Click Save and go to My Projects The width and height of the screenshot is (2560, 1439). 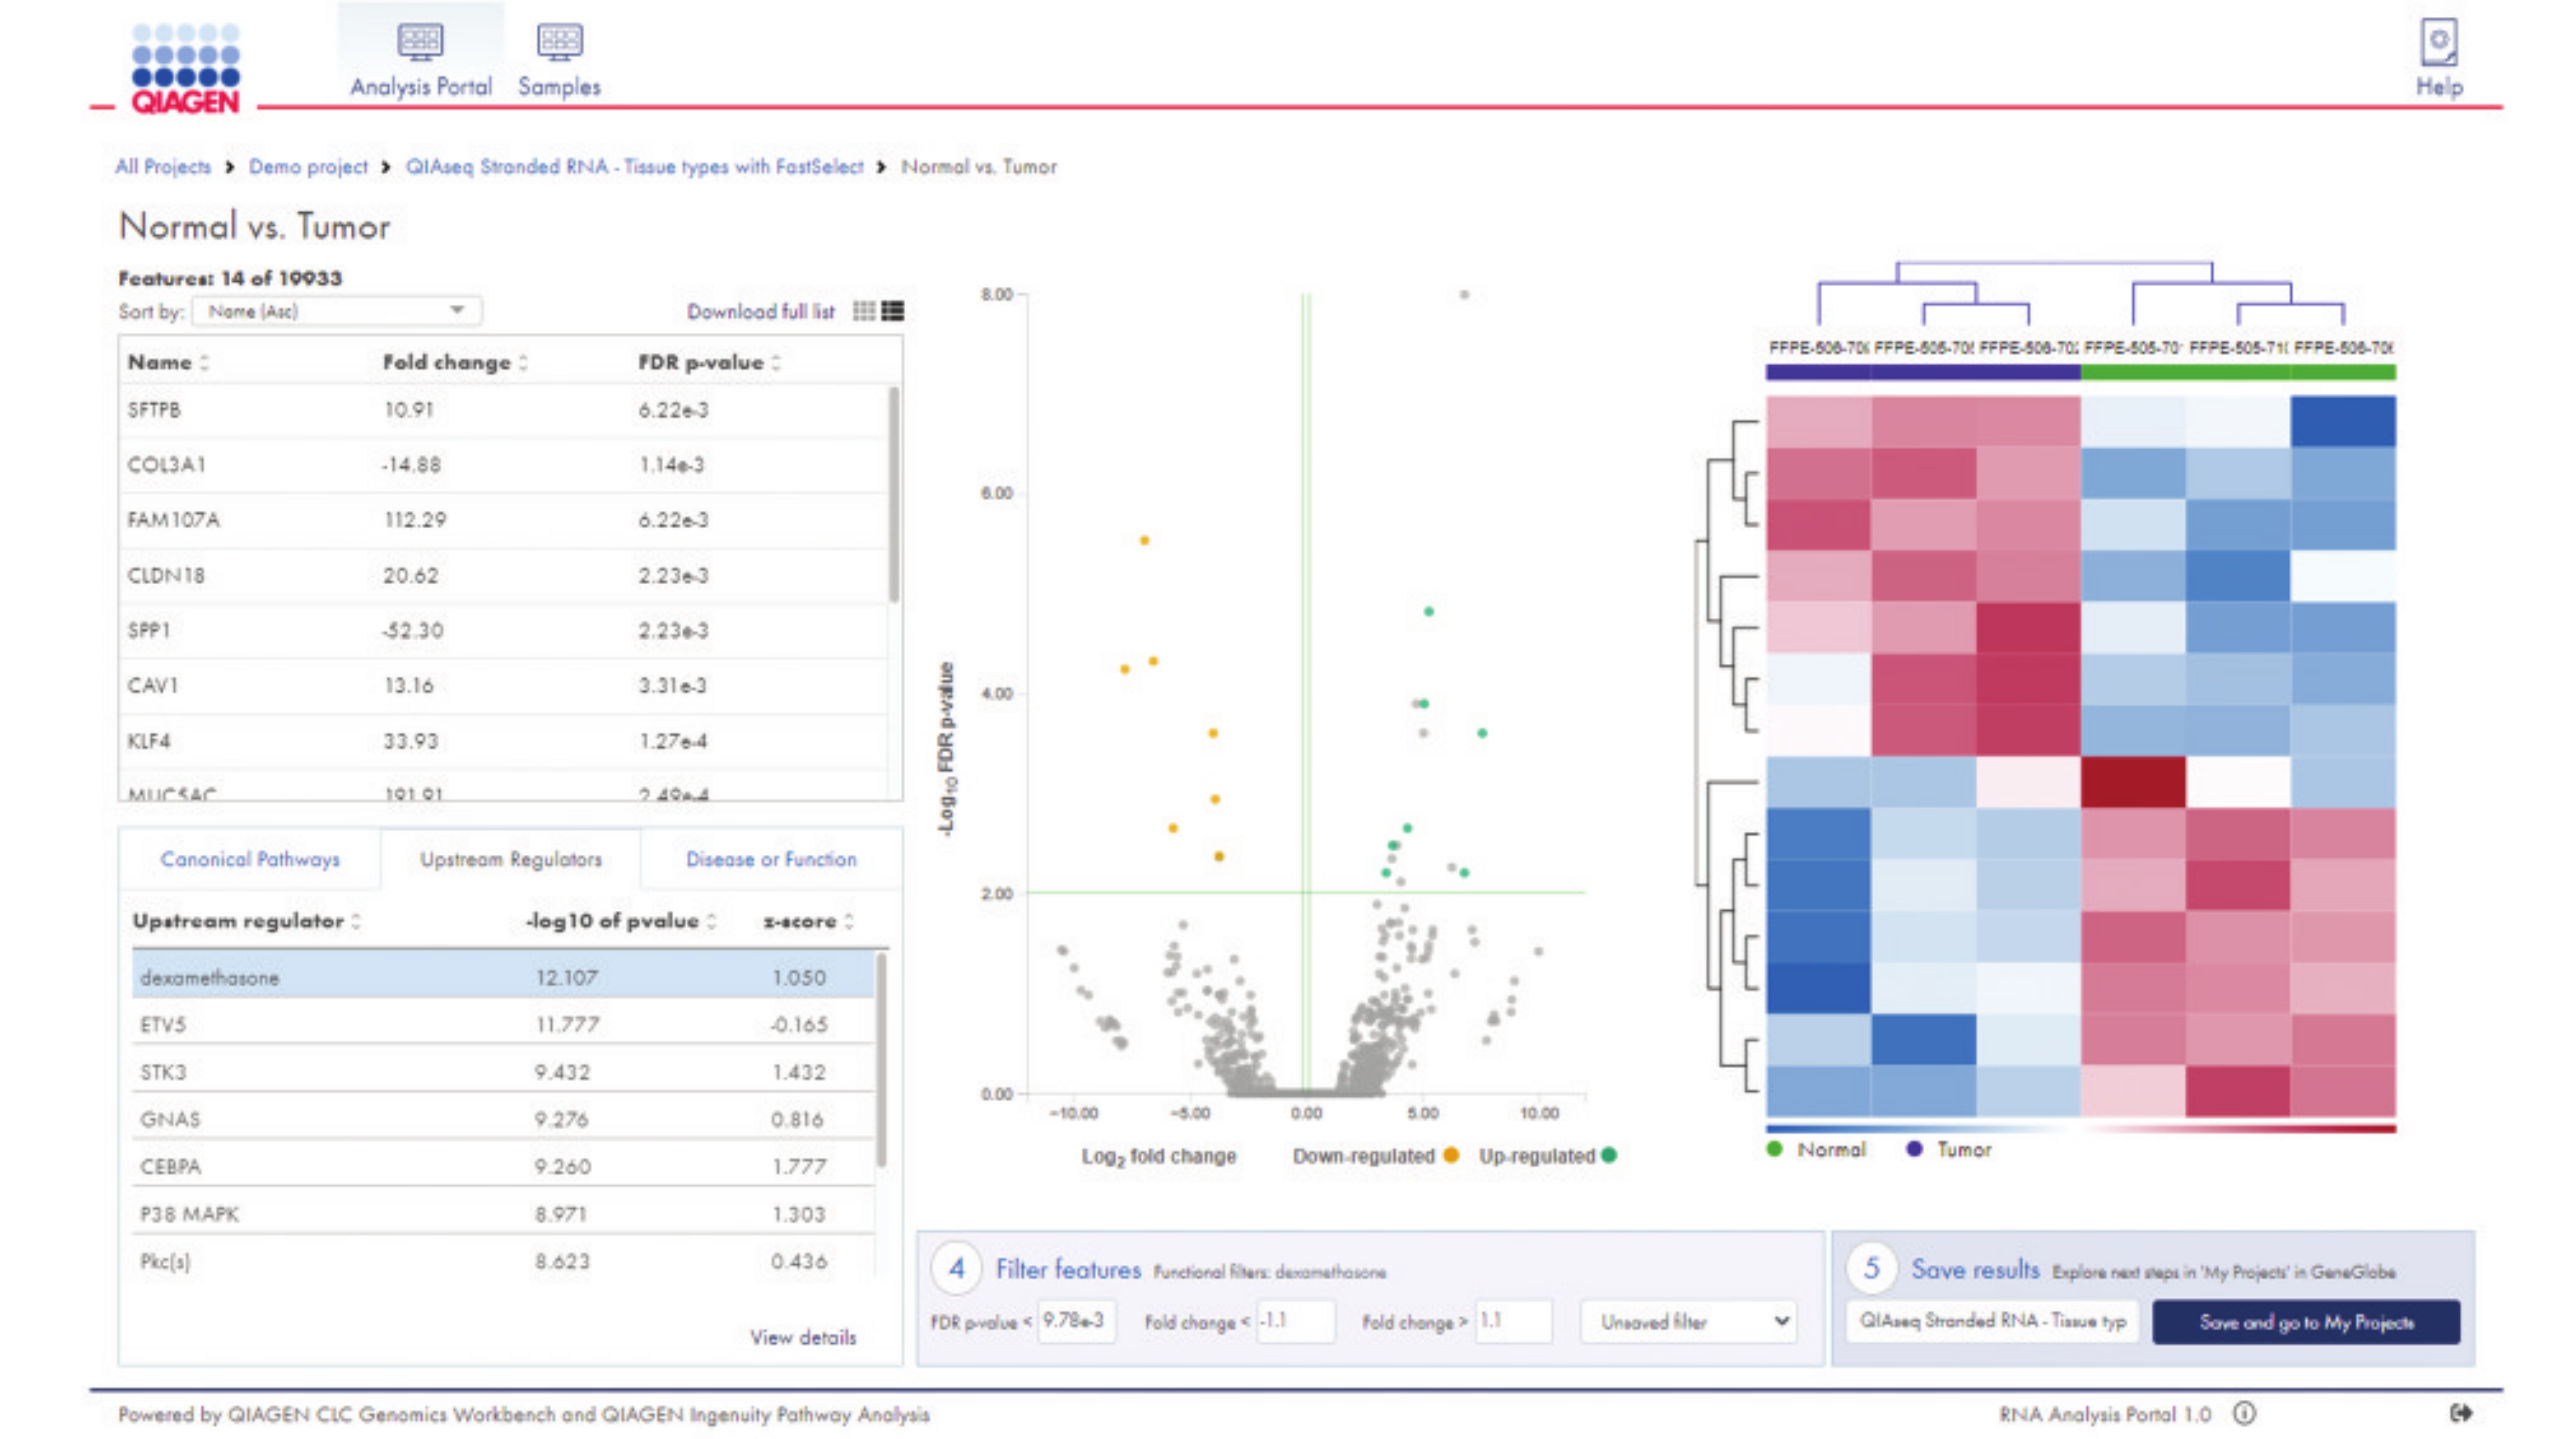[2306, 1322]
